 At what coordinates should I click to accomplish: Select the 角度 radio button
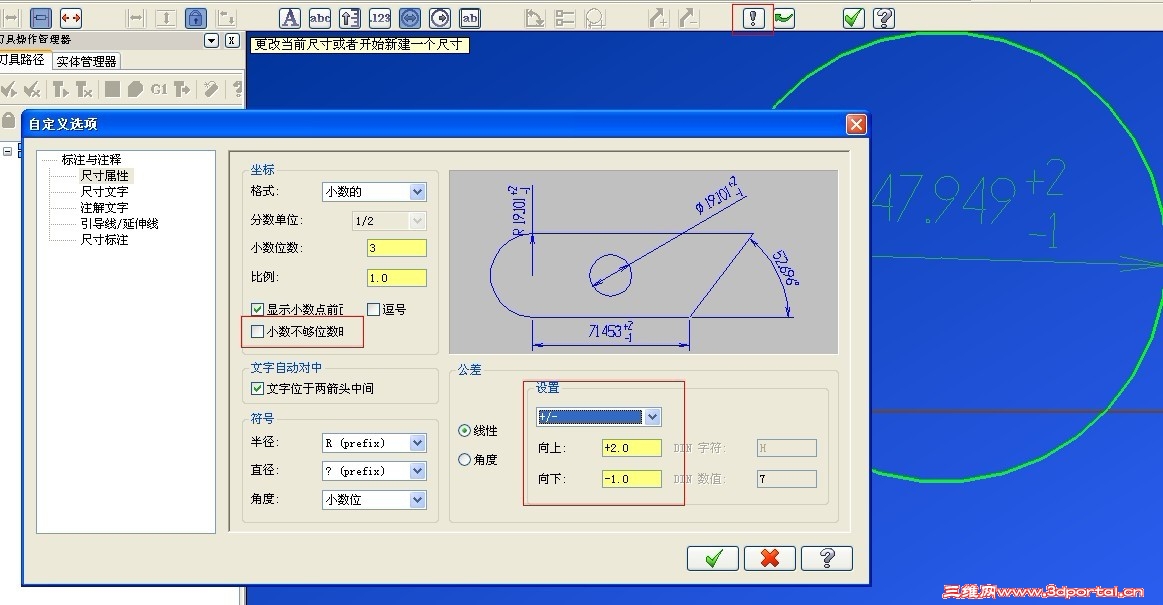click(464, 460)
